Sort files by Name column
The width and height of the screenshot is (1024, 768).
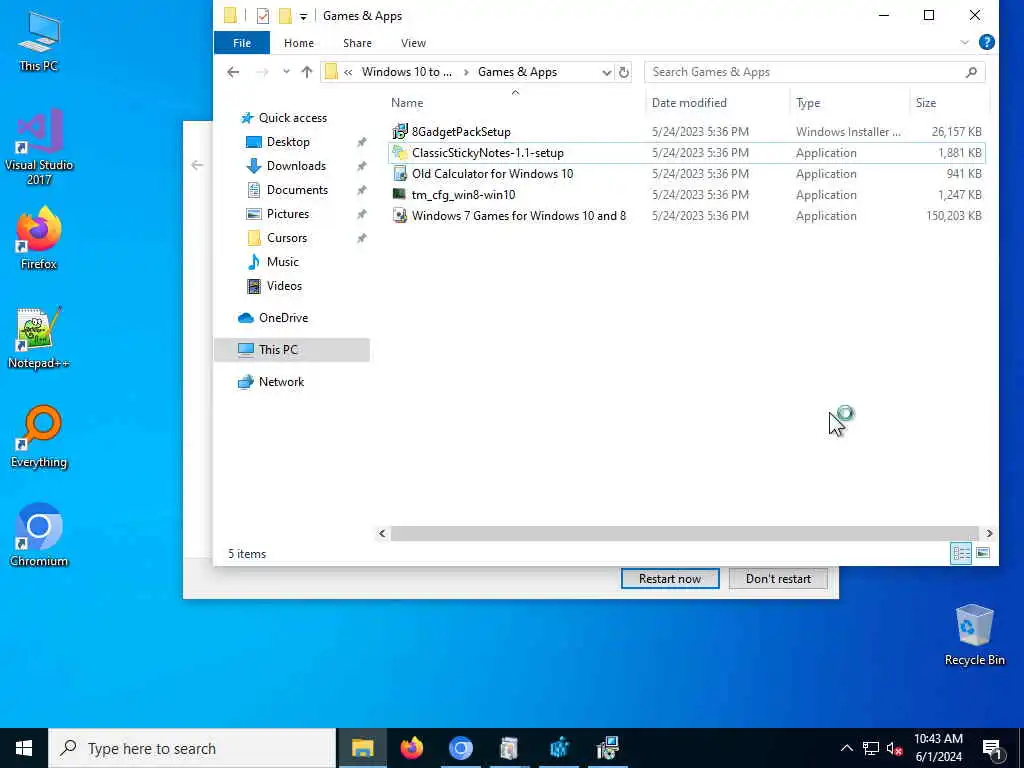tap(515, 103)
